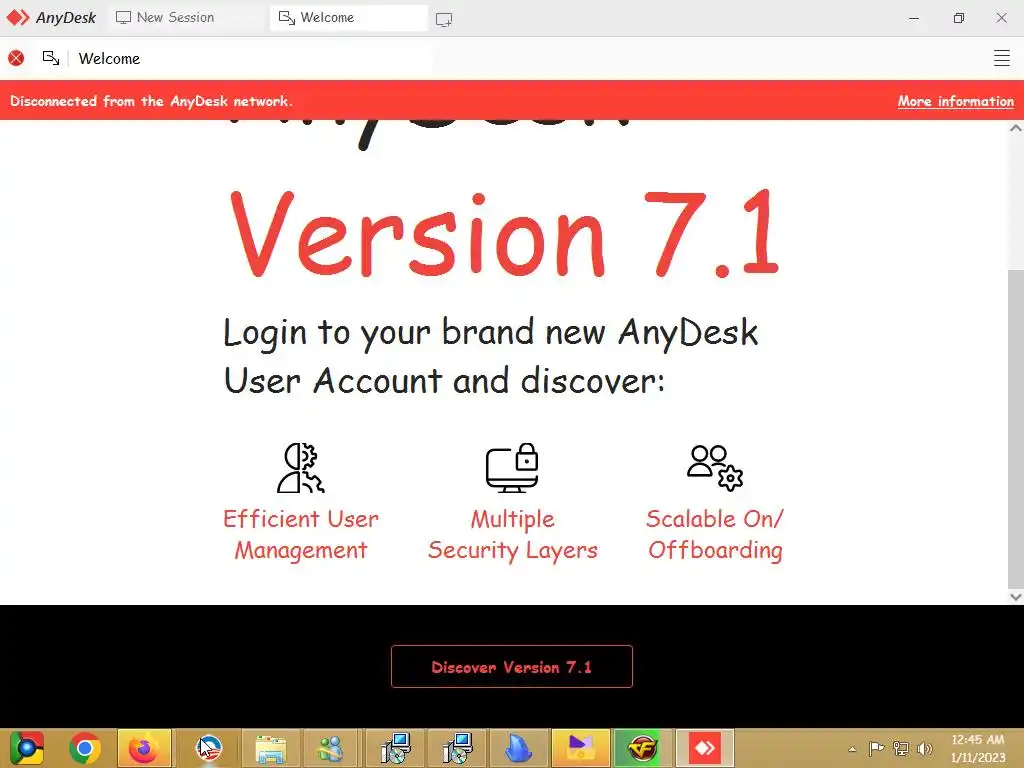Image resolution: width=1024 pixels, height=768 pixels.
Task: Click the Efficient User Management icon
Action: (x=300, y=468)
